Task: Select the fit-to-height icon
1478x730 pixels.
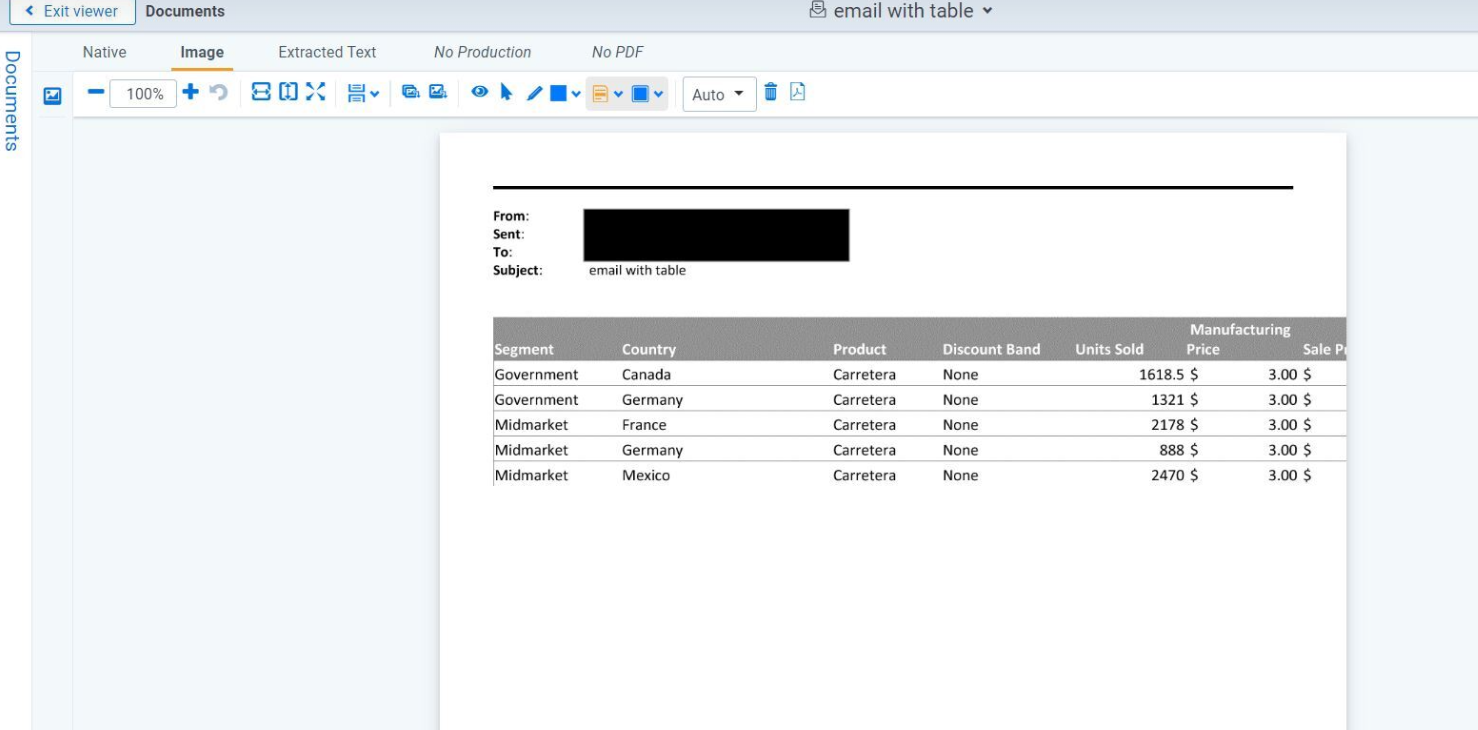Action: 288,92
